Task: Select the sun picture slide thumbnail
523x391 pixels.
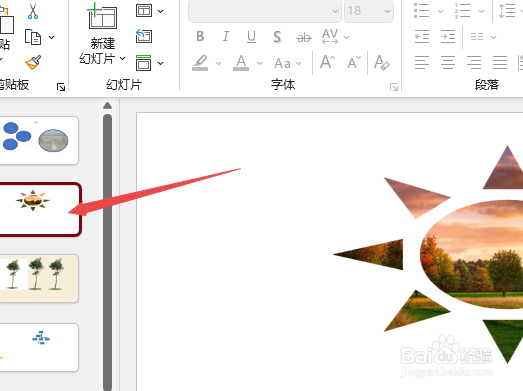Action: pos(40,210)
